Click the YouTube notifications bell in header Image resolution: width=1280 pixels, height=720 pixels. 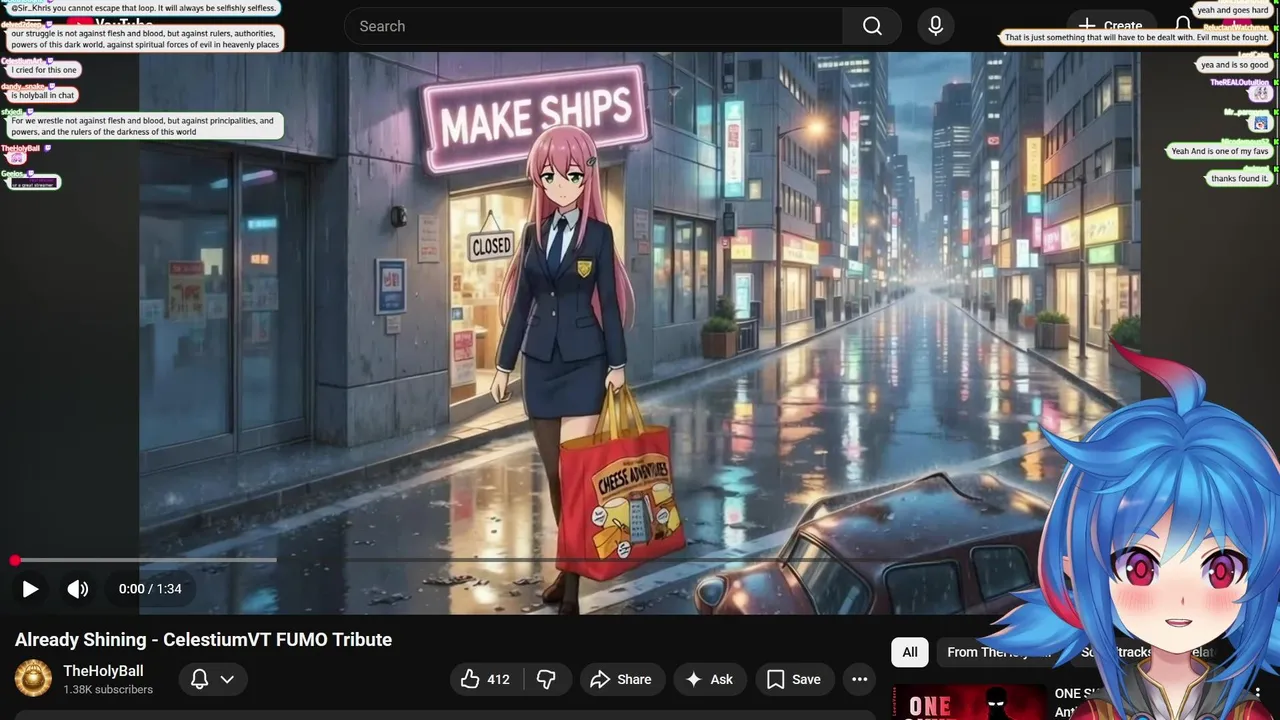(1184, 26)
